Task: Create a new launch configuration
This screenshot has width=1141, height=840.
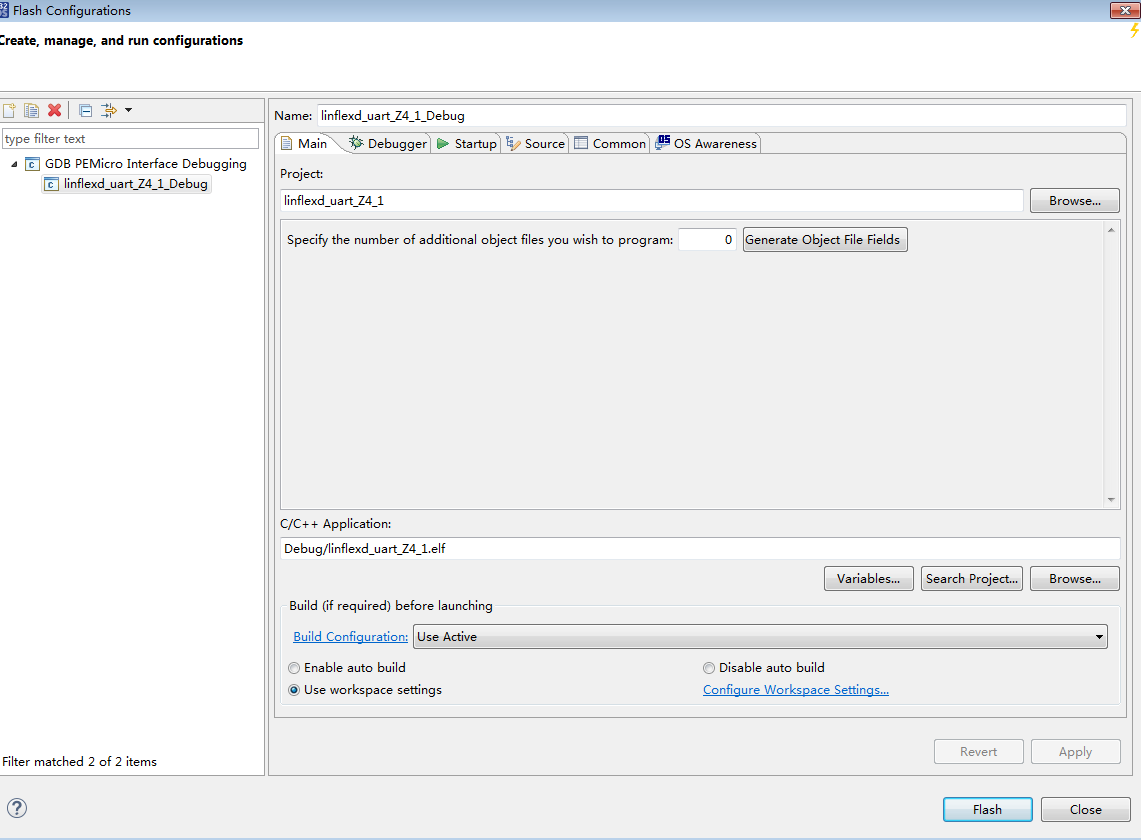Action: tap(9, 110)
